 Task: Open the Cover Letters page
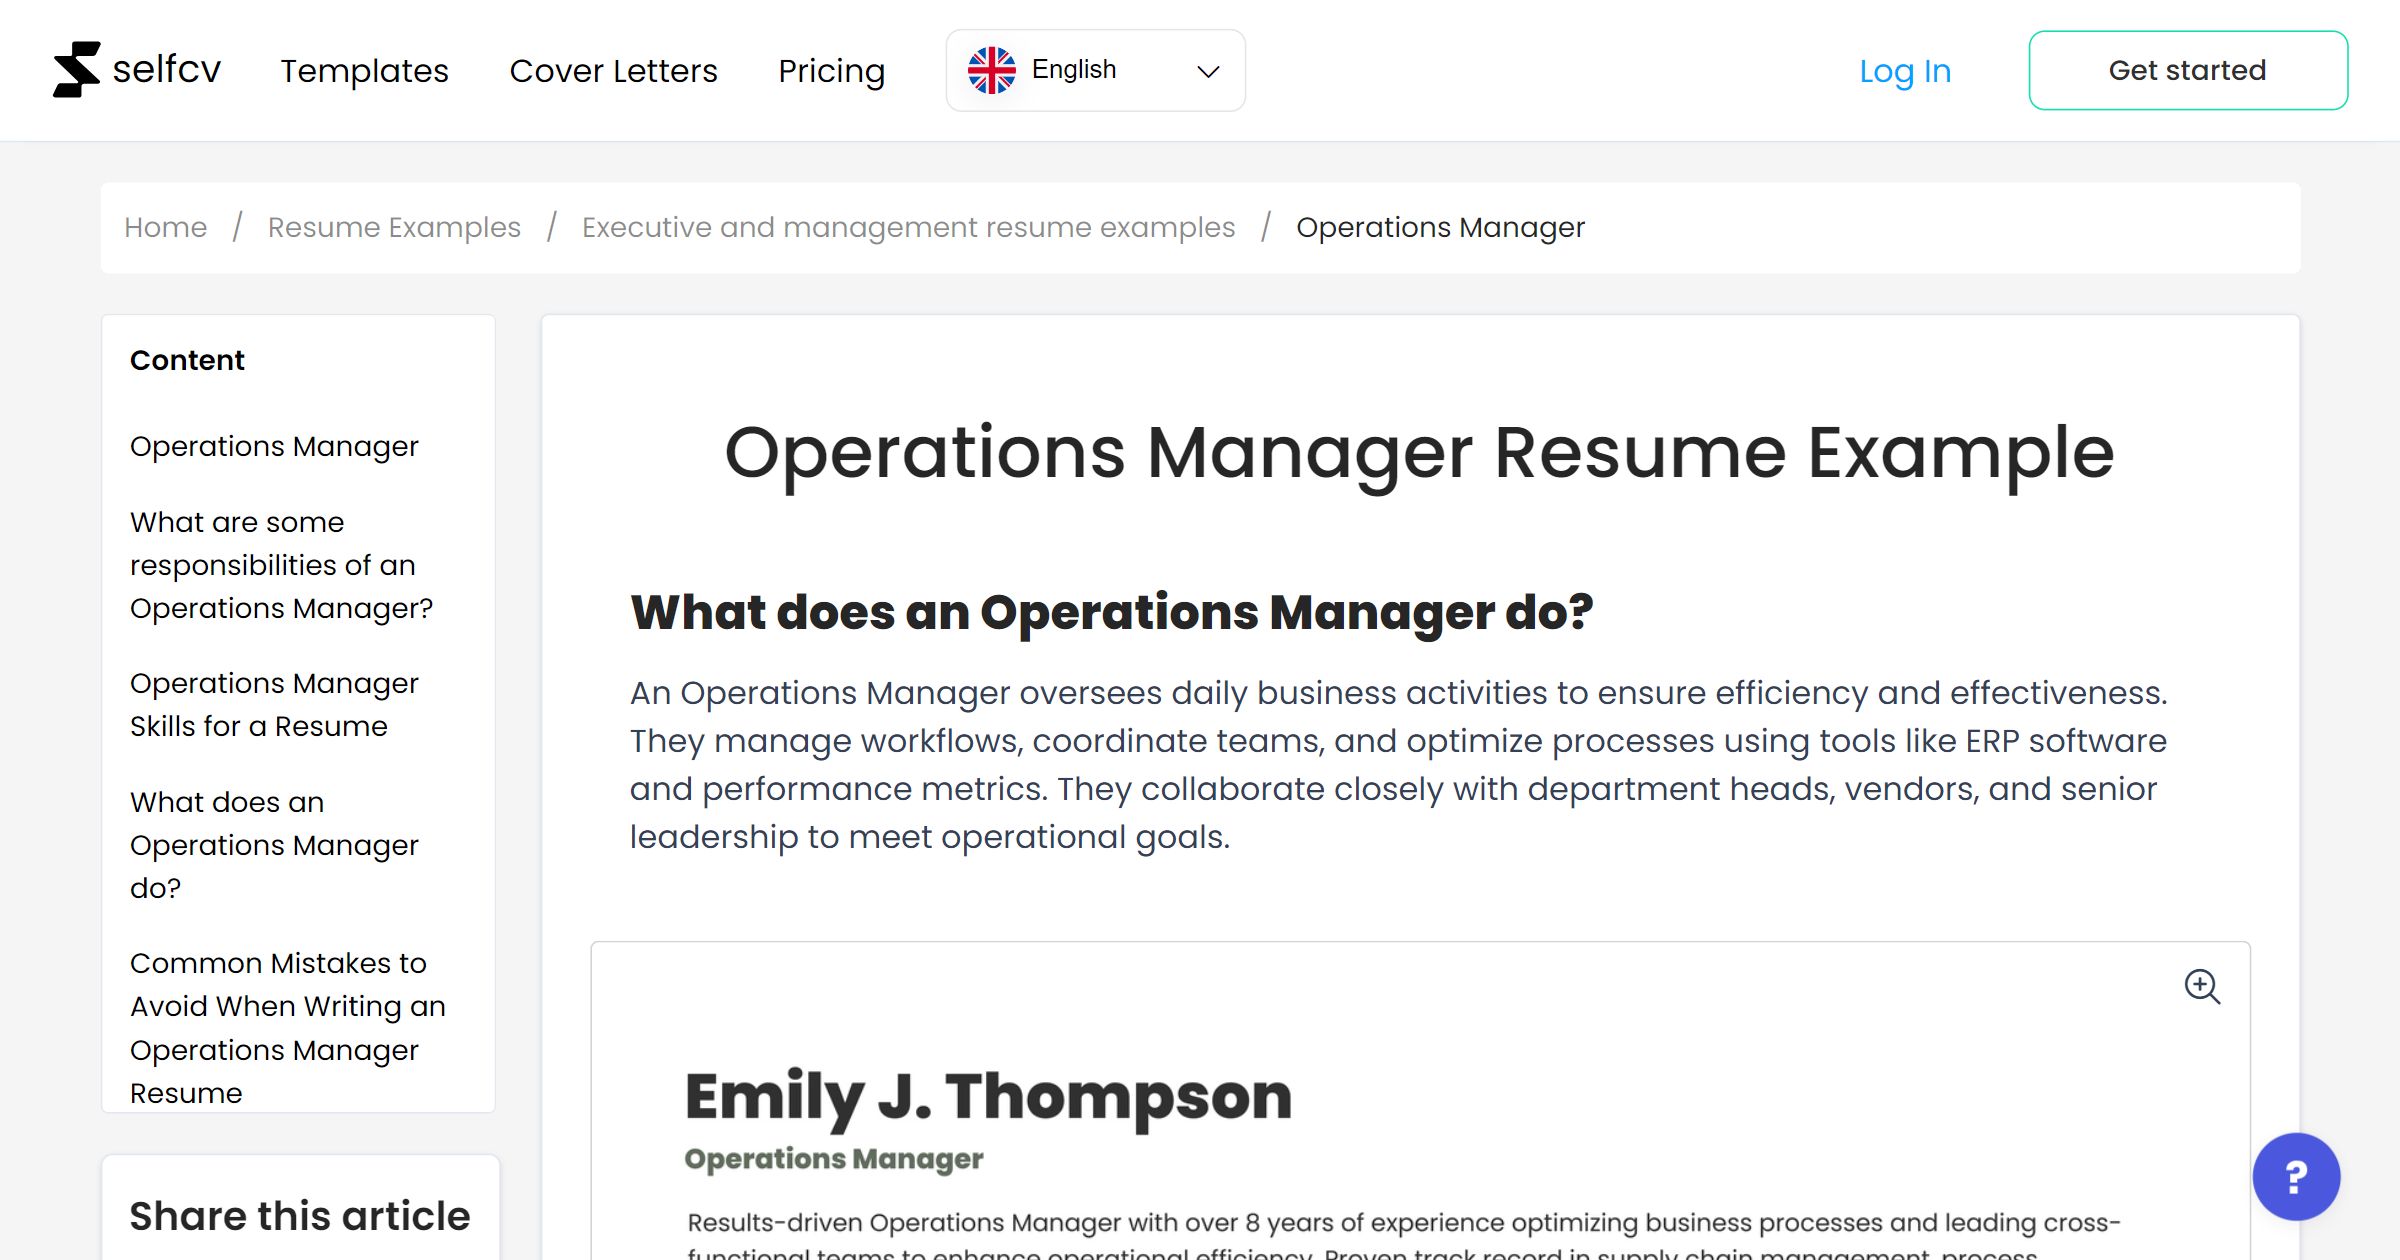point(613,71)
